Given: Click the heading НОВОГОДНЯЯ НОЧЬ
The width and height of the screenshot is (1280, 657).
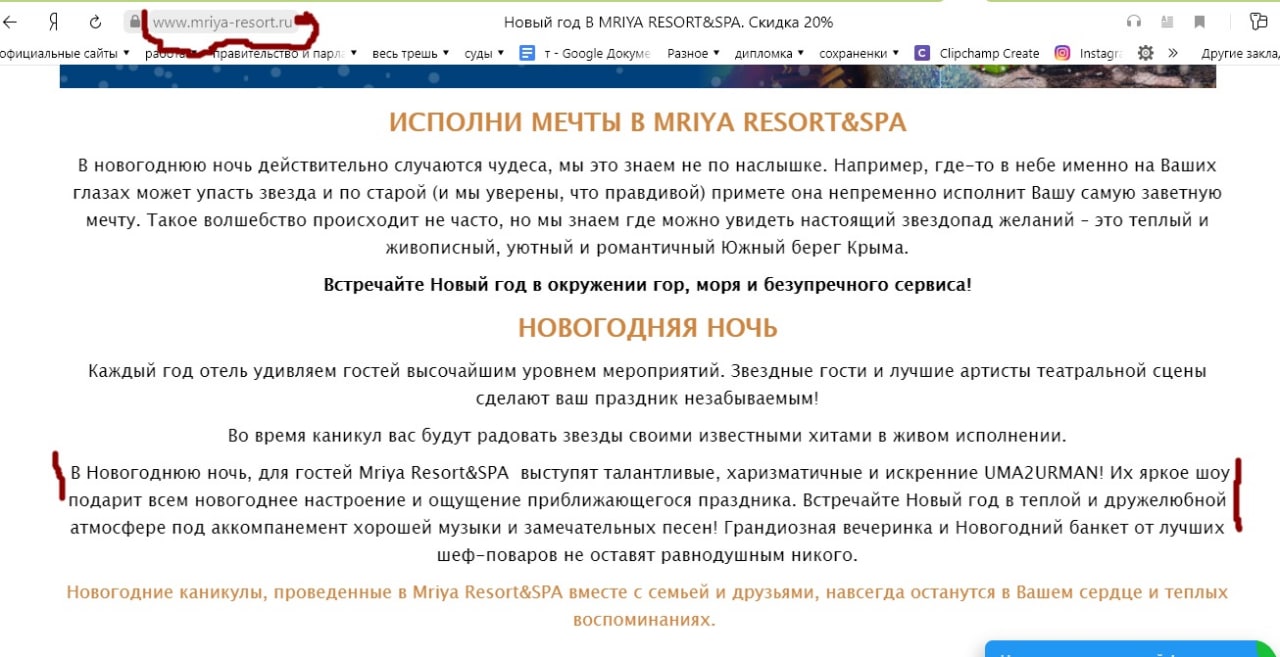Looking at the screenshot, I should point(647,327).
